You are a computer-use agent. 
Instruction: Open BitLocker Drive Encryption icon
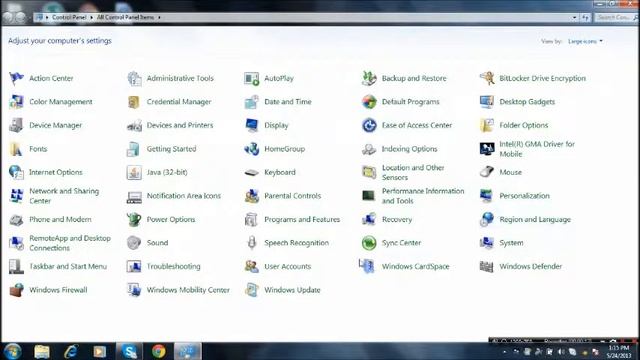coord(487,78)
